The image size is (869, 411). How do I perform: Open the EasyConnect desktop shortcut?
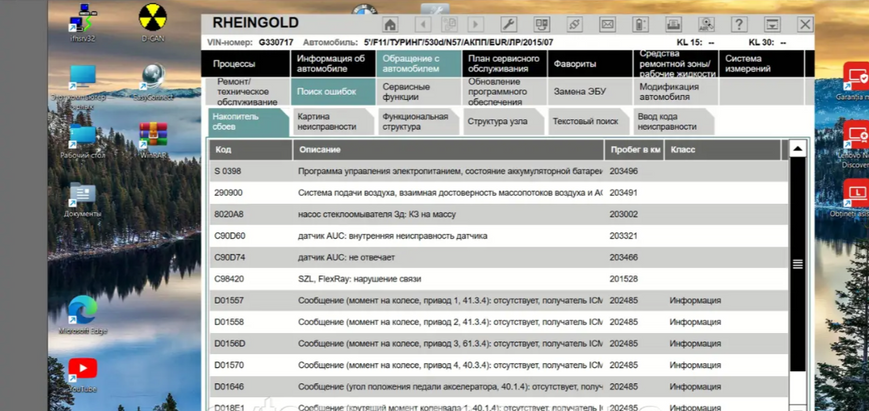(153, 83)
